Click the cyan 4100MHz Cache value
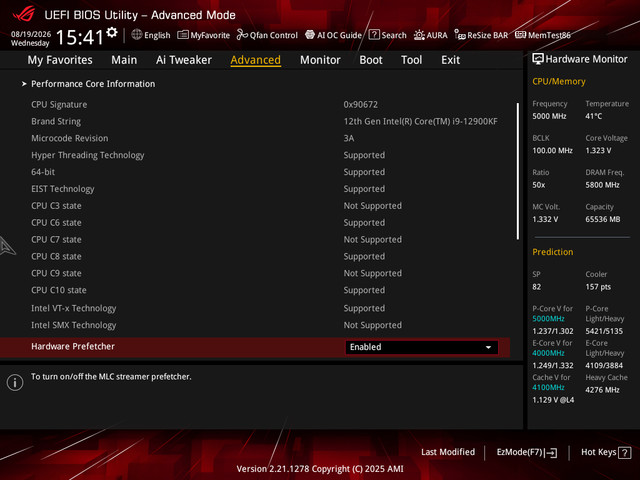The height and width of the screenshot is (480, 640). coord(548,387)
